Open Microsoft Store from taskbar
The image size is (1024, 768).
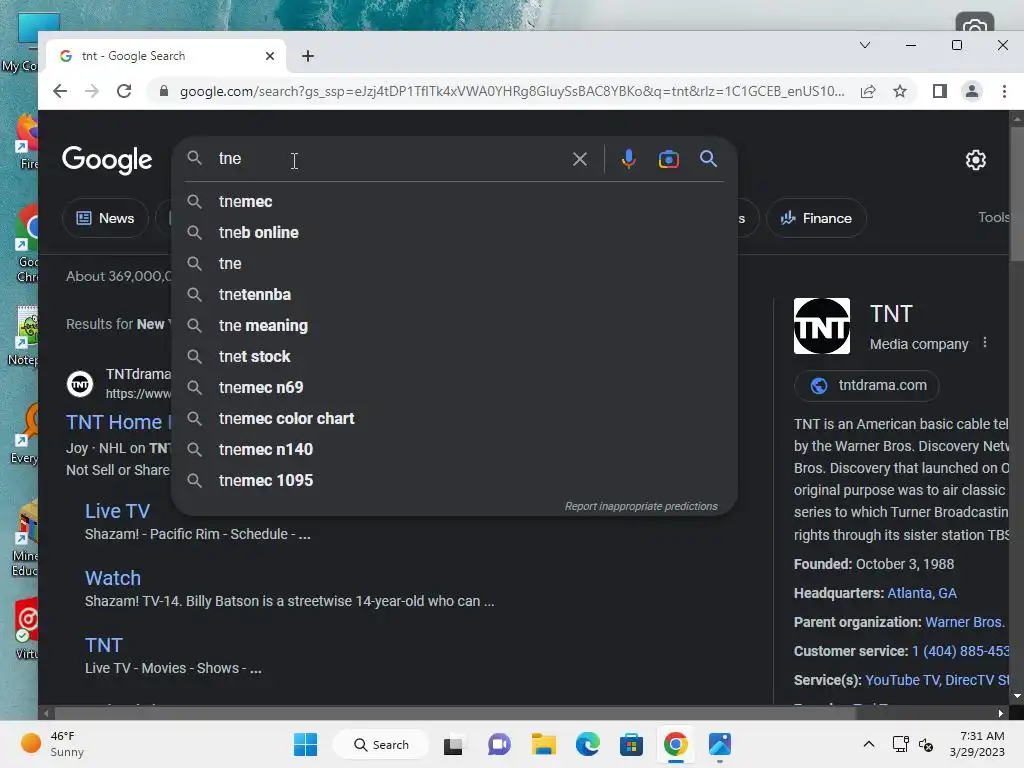632,744
